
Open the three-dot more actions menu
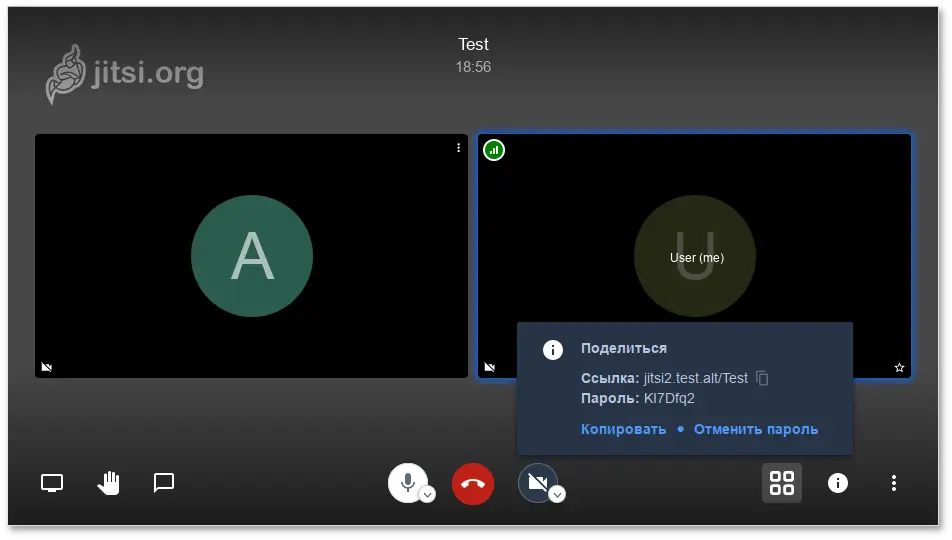[894, 483]
